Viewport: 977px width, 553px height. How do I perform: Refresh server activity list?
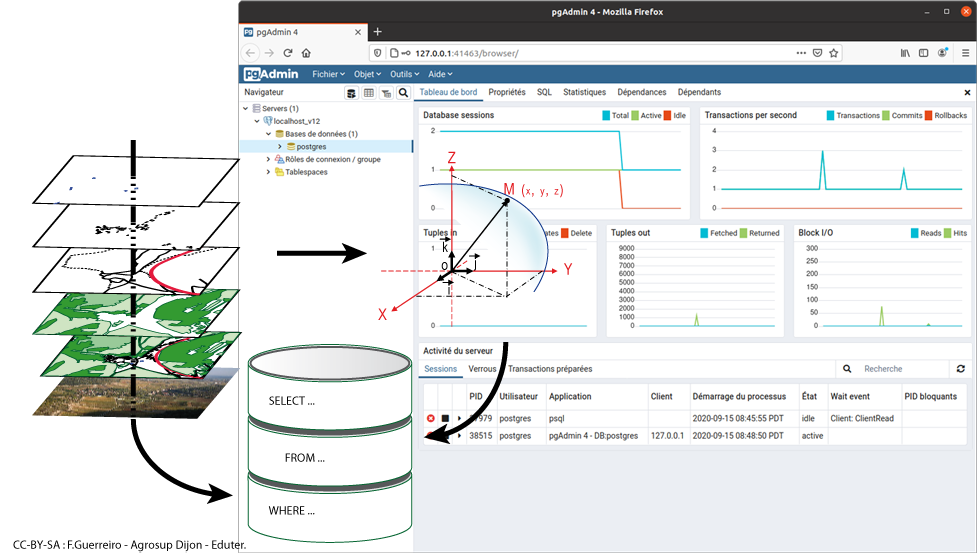coord(961,369)
